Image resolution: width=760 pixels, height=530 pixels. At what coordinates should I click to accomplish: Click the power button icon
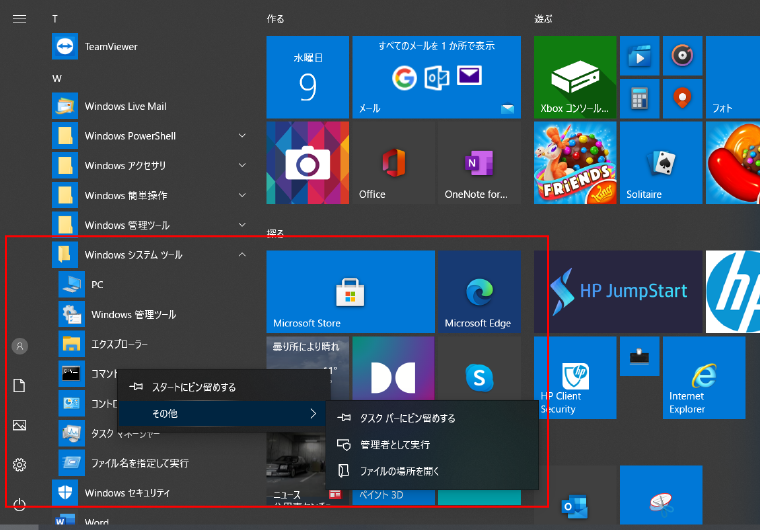coord(19,504)
